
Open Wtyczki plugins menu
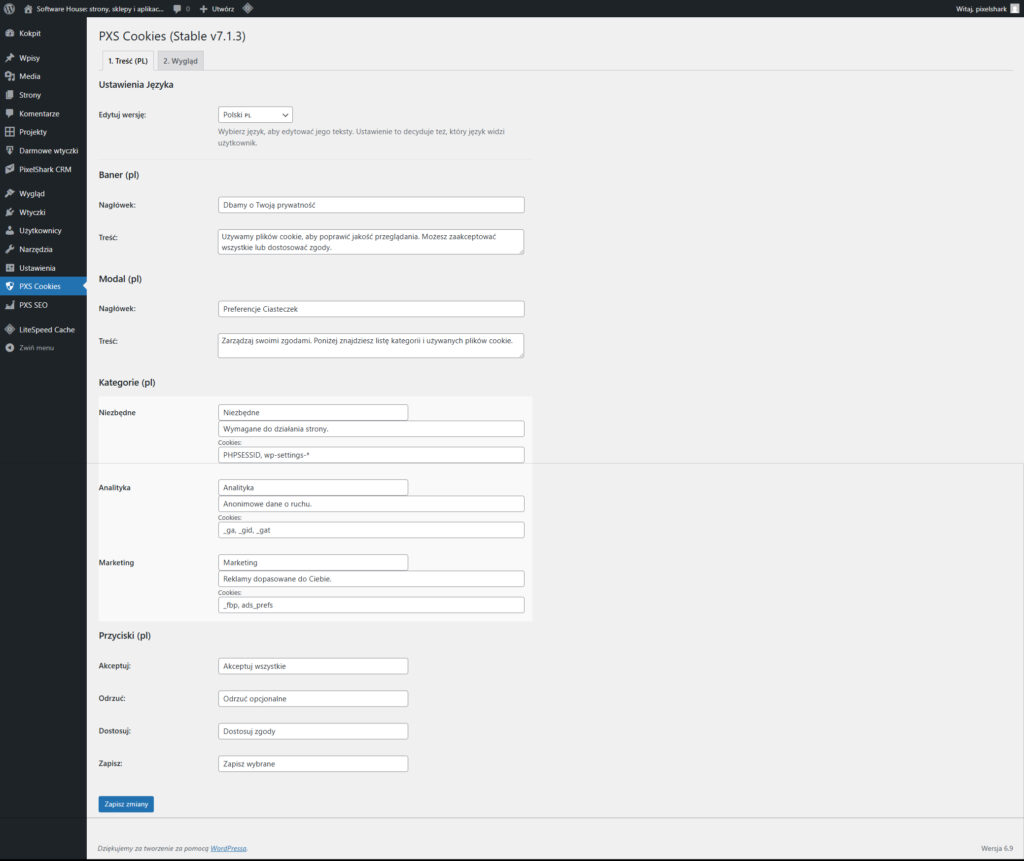pyautogui.click(x=32, y=212)
